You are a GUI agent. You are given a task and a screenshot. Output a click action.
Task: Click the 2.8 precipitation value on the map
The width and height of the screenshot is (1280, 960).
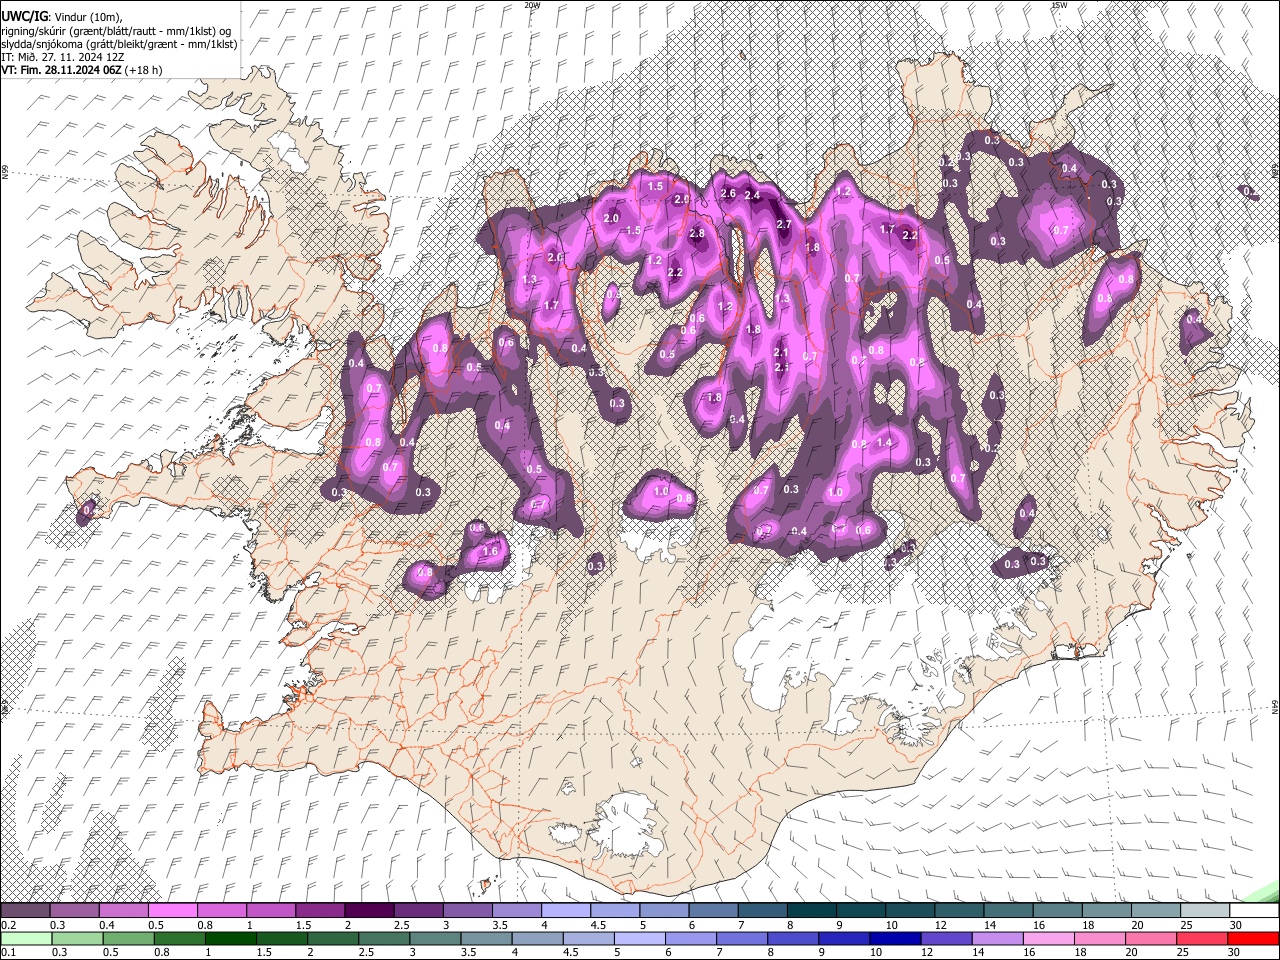[697, 234]
